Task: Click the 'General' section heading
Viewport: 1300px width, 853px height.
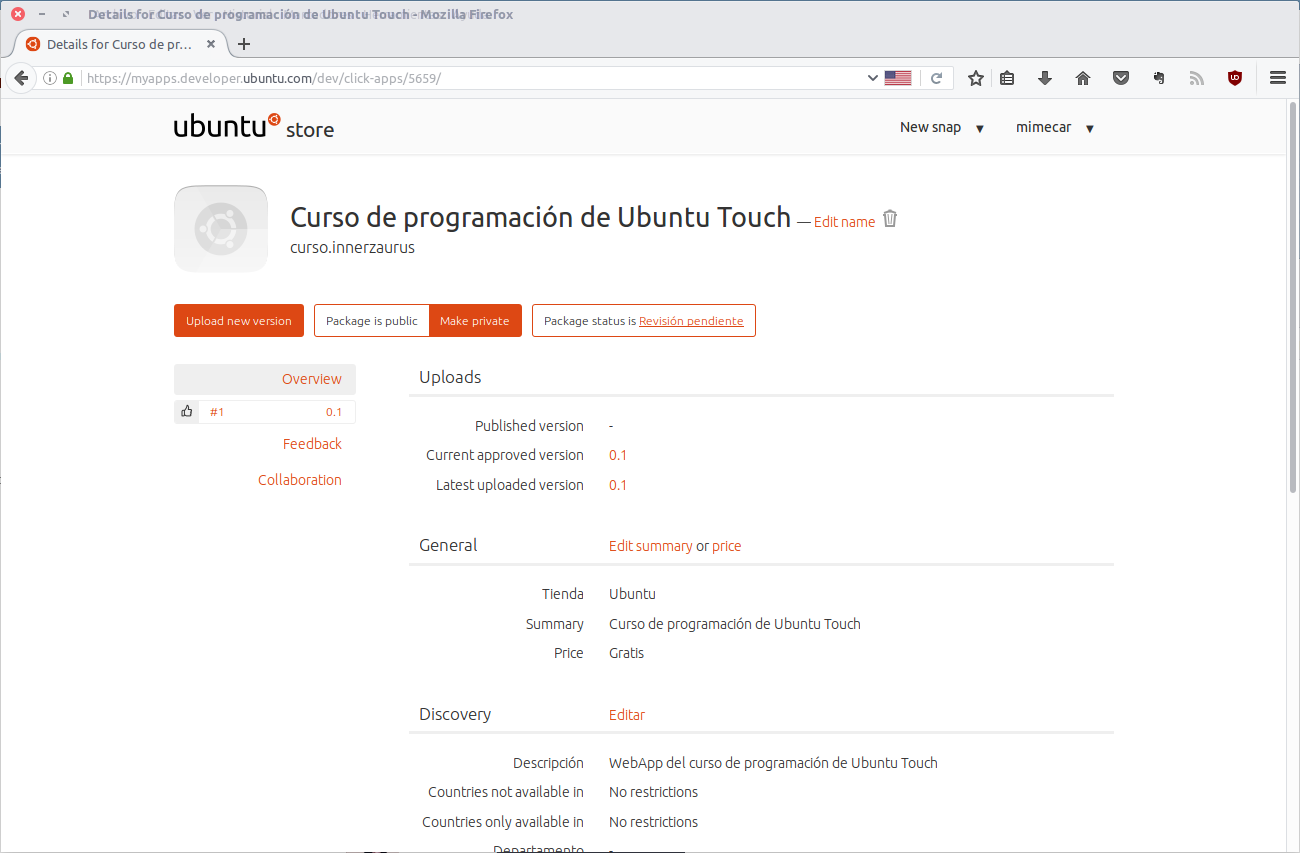Action: [448, 545]
